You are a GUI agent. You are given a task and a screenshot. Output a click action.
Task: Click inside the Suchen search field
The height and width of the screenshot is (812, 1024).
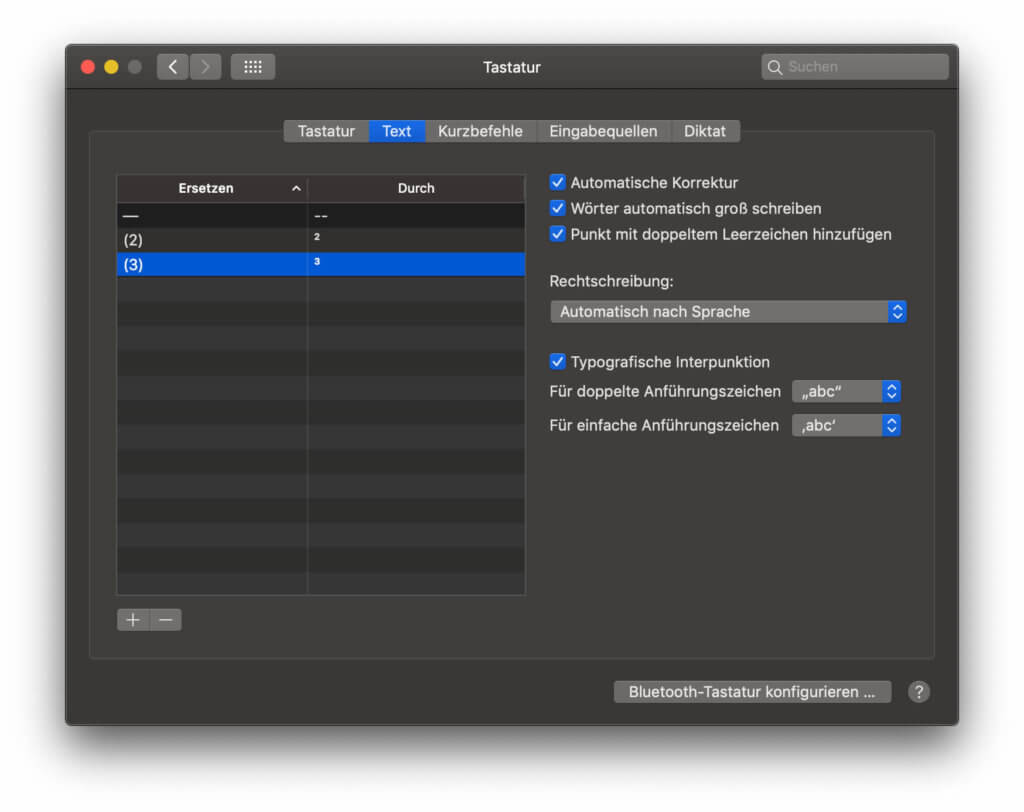point(855,66)
